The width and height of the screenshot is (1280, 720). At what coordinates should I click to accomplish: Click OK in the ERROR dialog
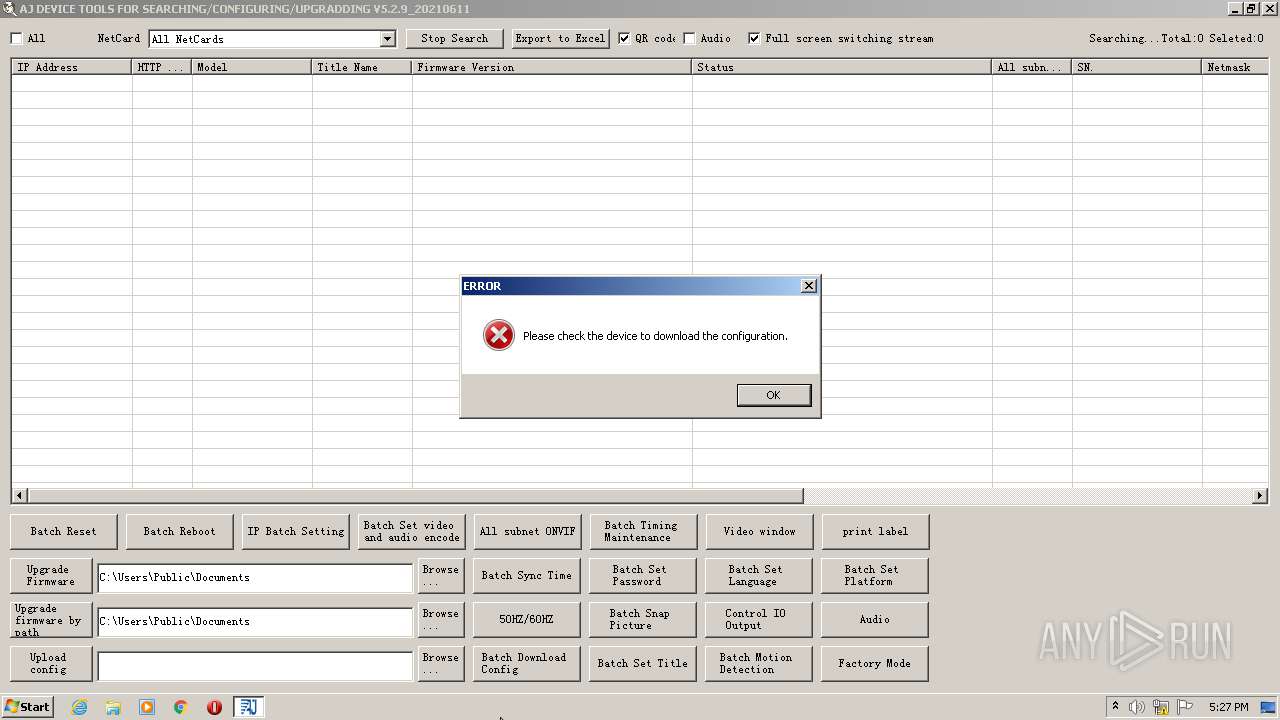[x=773, y=395]
